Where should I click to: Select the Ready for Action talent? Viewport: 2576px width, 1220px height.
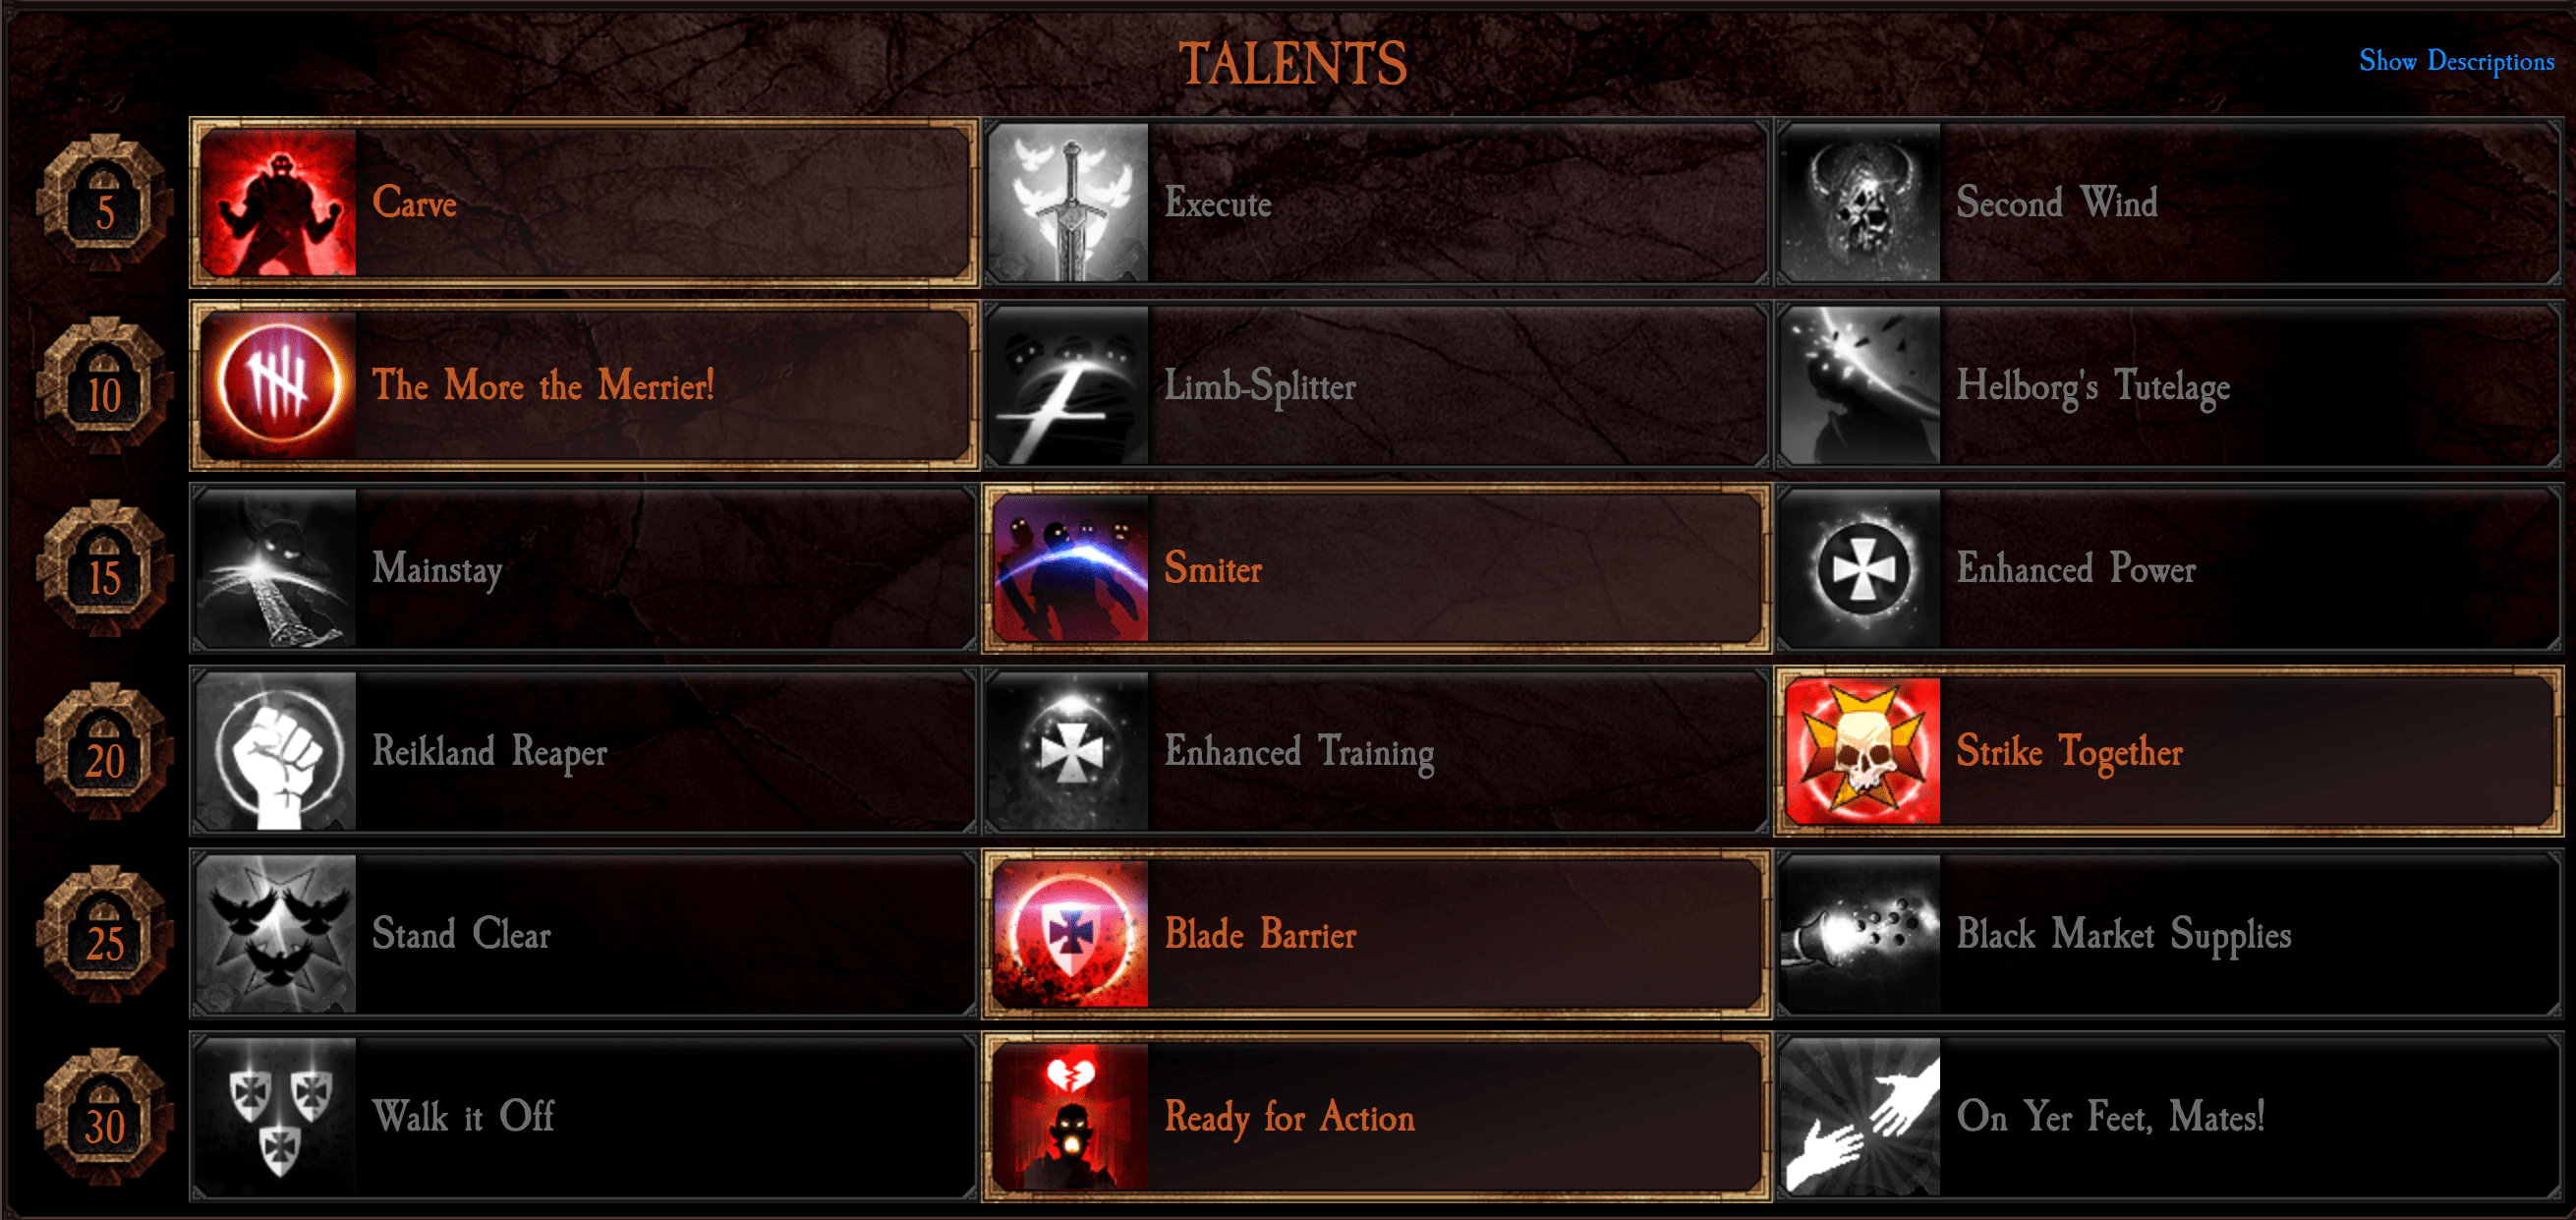(1376, 1117)
